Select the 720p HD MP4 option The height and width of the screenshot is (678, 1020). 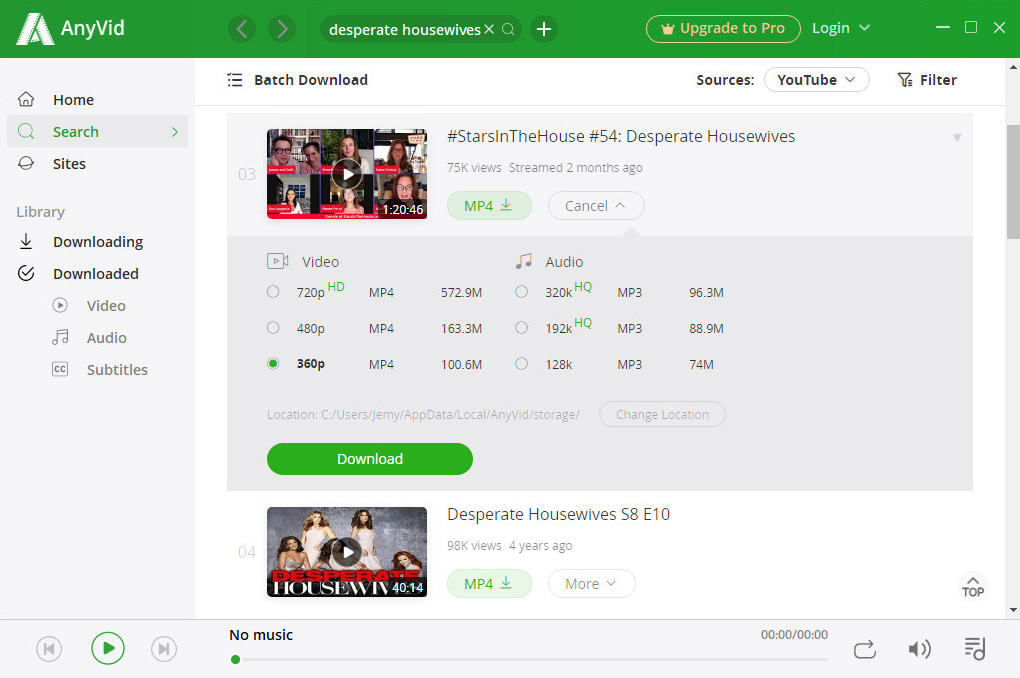pos(273,292)
